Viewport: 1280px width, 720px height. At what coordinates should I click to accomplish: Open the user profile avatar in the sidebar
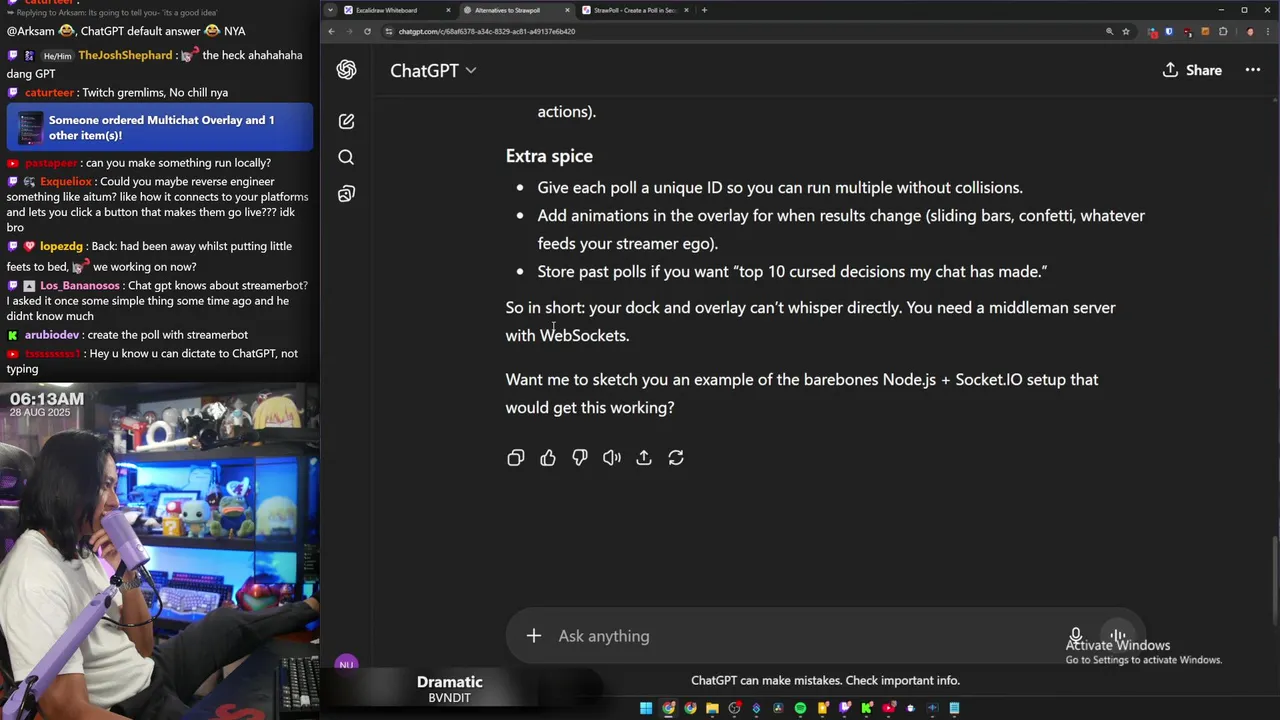coord(346,664)
